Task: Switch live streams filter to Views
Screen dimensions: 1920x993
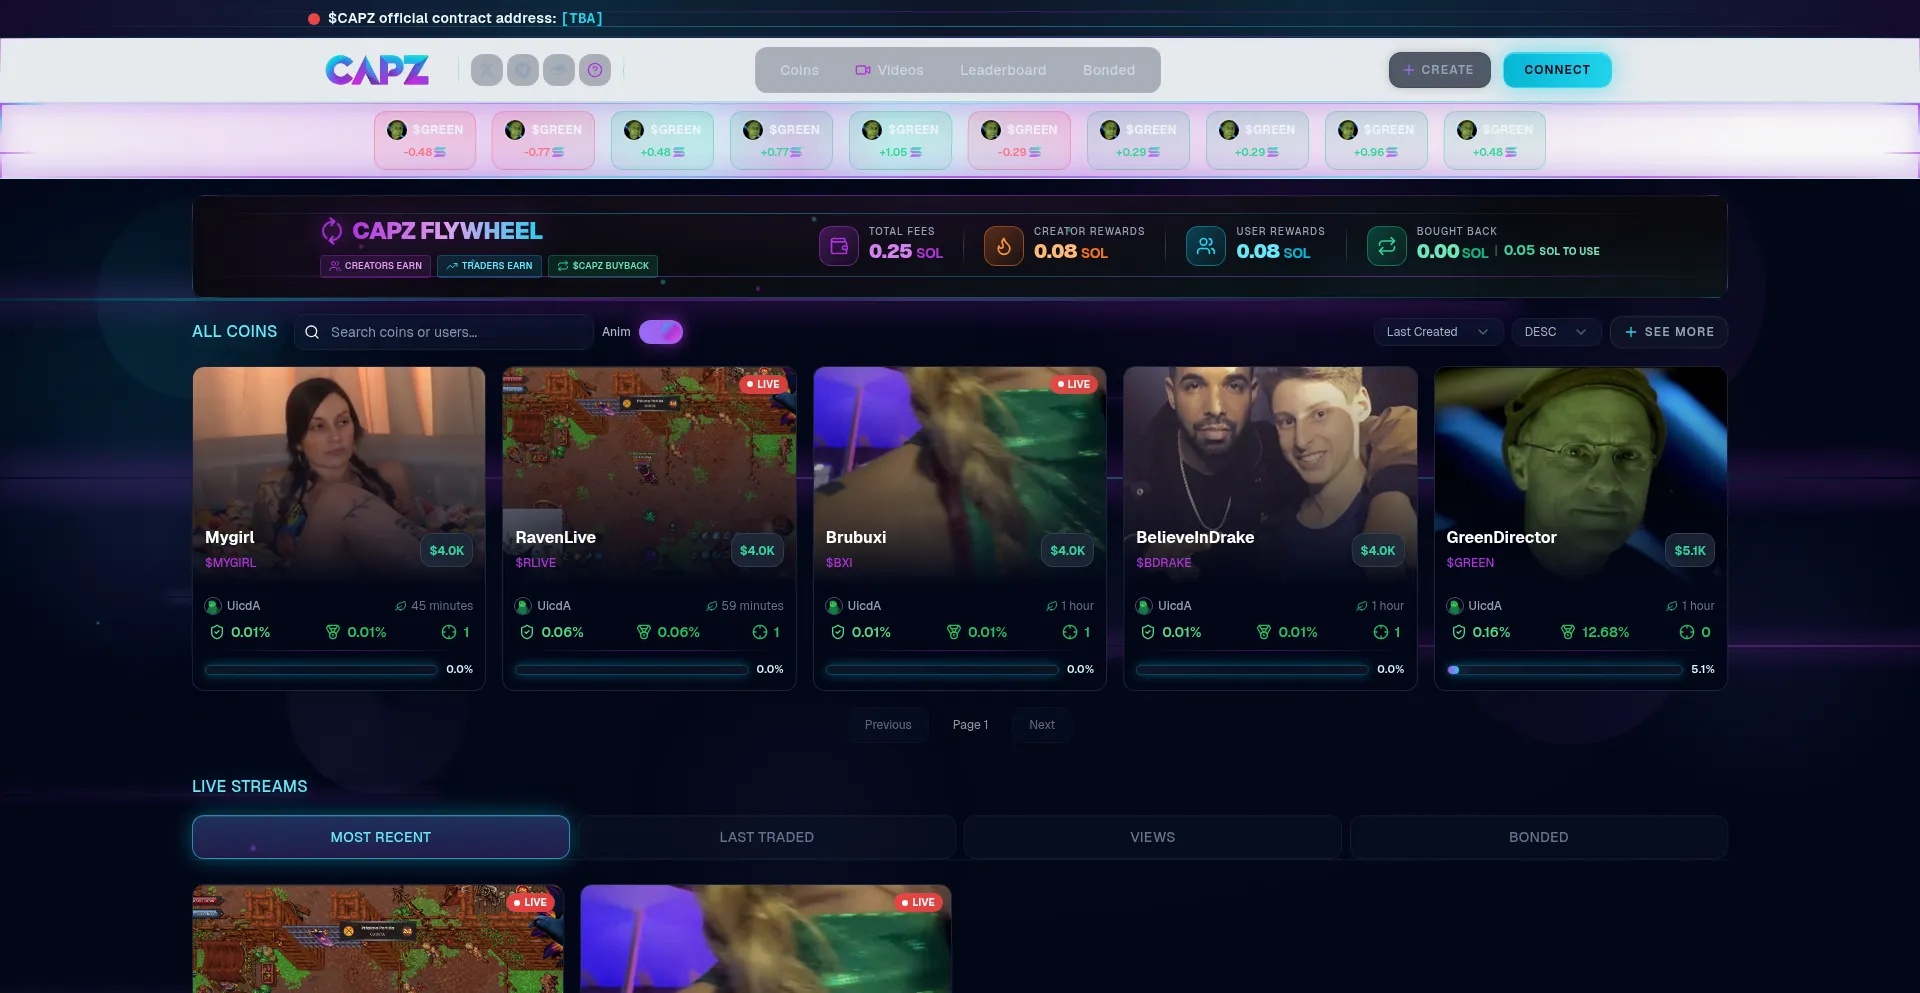Action: [1152, 837]
